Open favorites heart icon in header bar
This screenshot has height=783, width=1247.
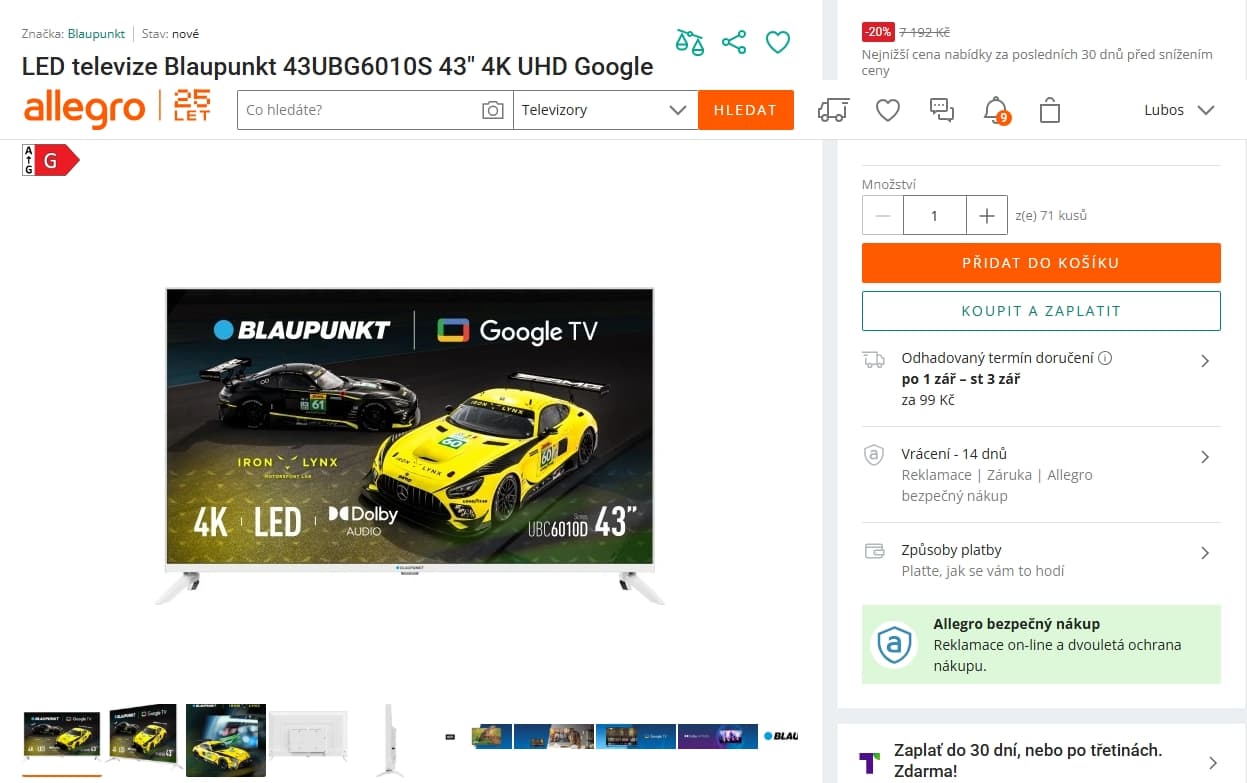click(x=888, y=110)
